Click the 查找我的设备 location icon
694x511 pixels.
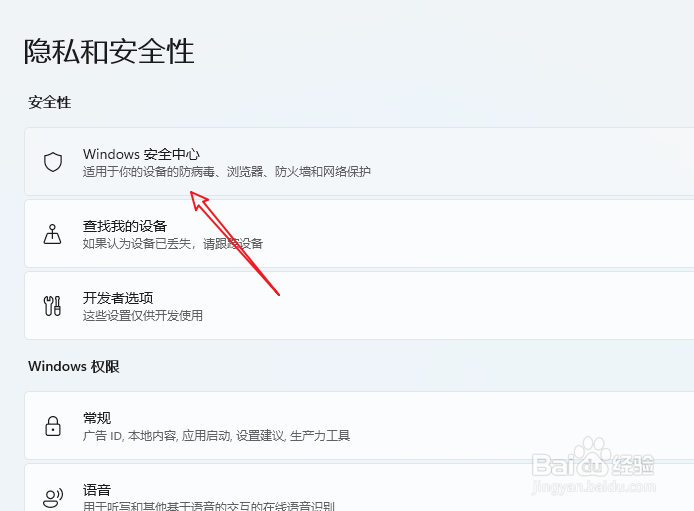52,234
